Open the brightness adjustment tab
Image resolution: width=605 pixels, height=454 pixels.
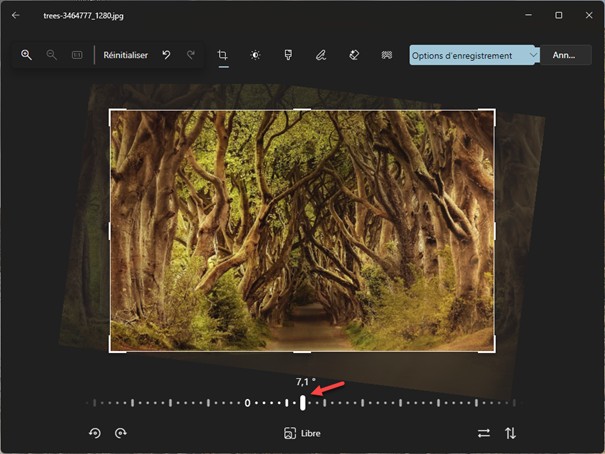click(255, 55)
